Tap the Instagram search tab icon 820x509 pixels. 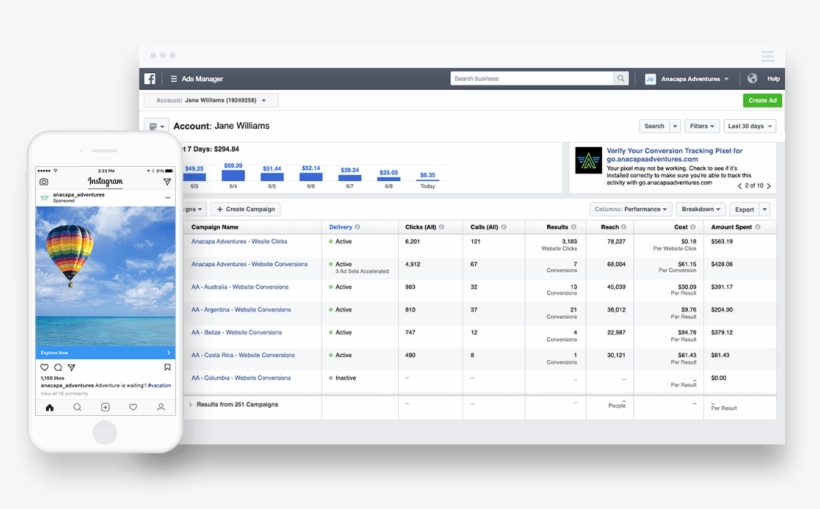[x=77, y=407]
